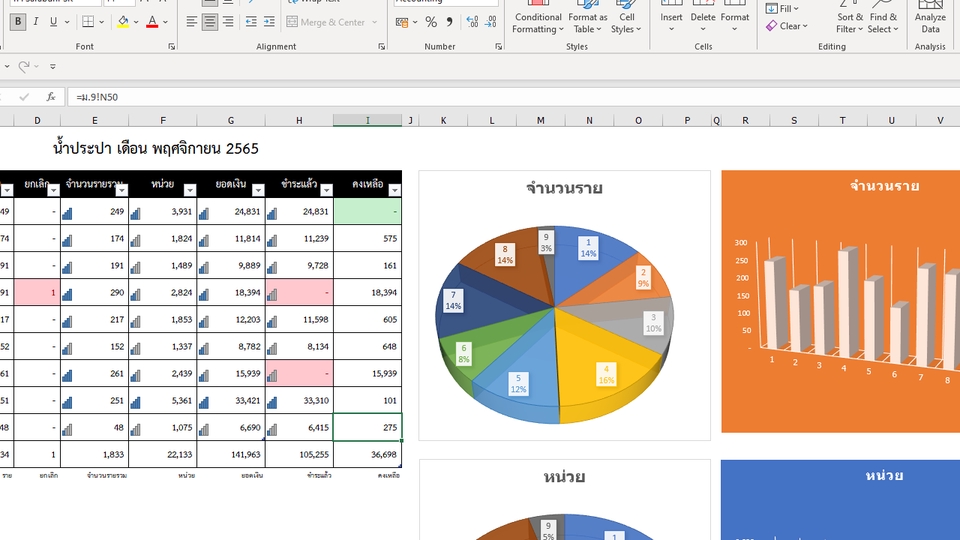Viewport: 960px width, 540px height.
Task: Select title น้ำประปา เดือน พฤศจิกายน 2565
Action: pyautogui.click(x=156, y=149)
